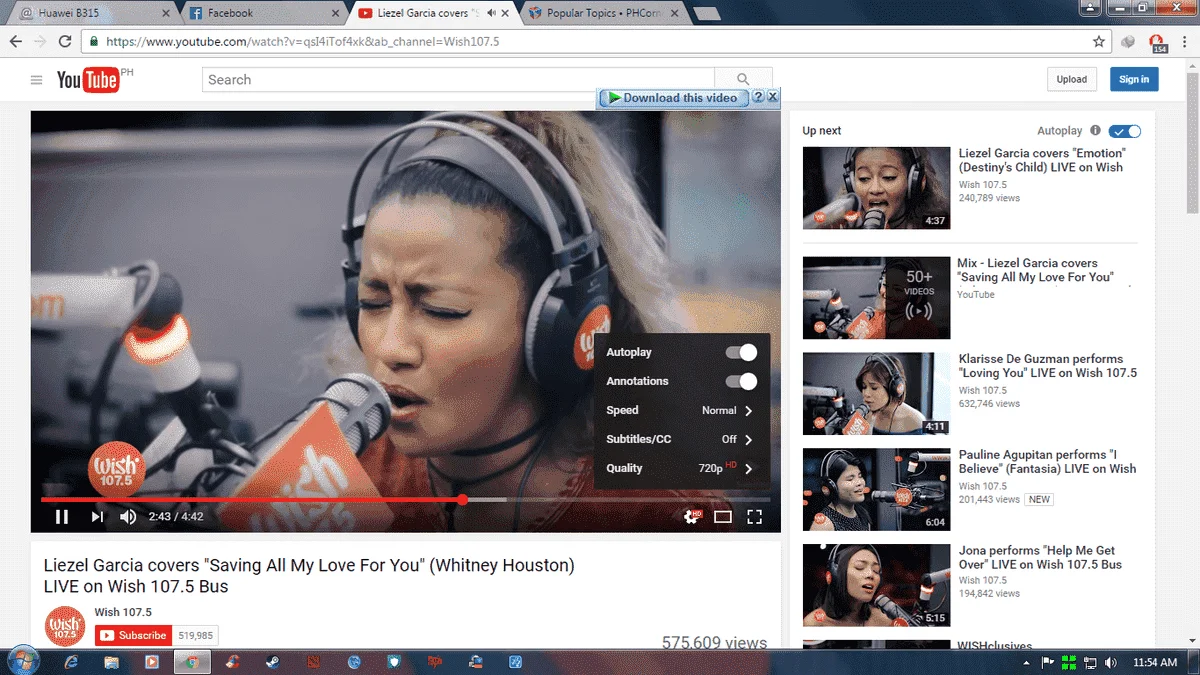
Task: Open the YouTube hamburger guide menu
Action: [37, 80]
